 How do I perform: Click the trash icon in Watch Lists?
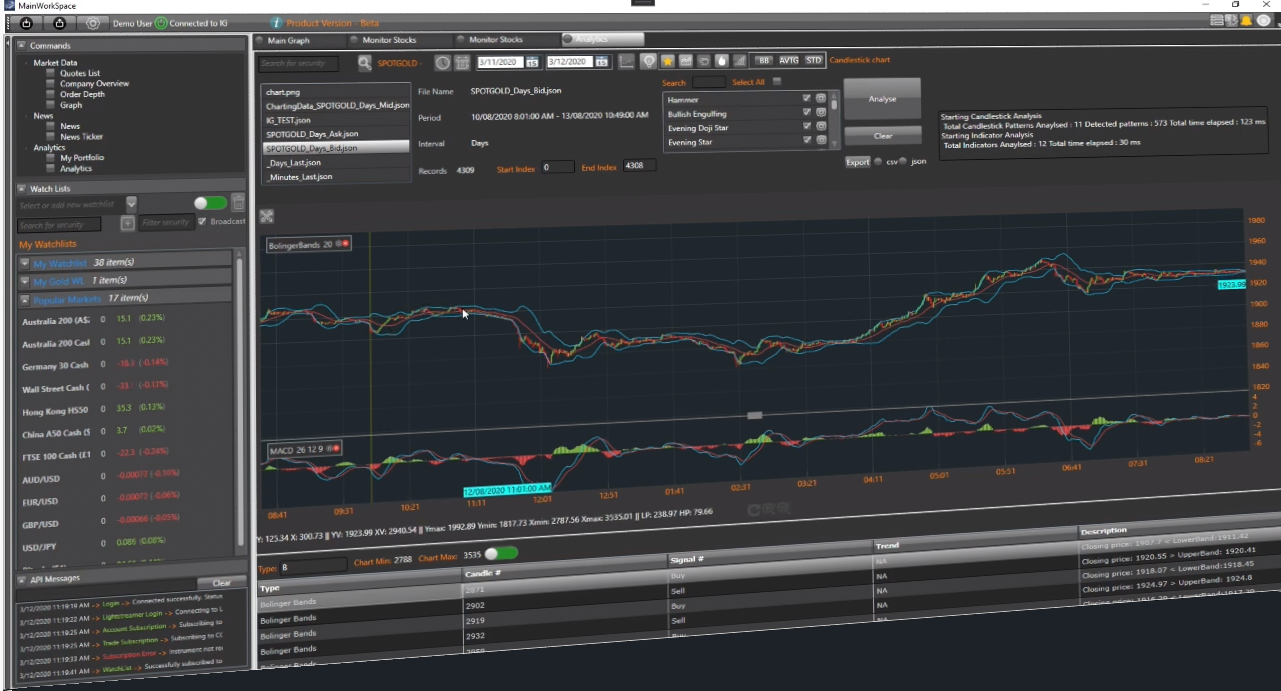[238, 203]
